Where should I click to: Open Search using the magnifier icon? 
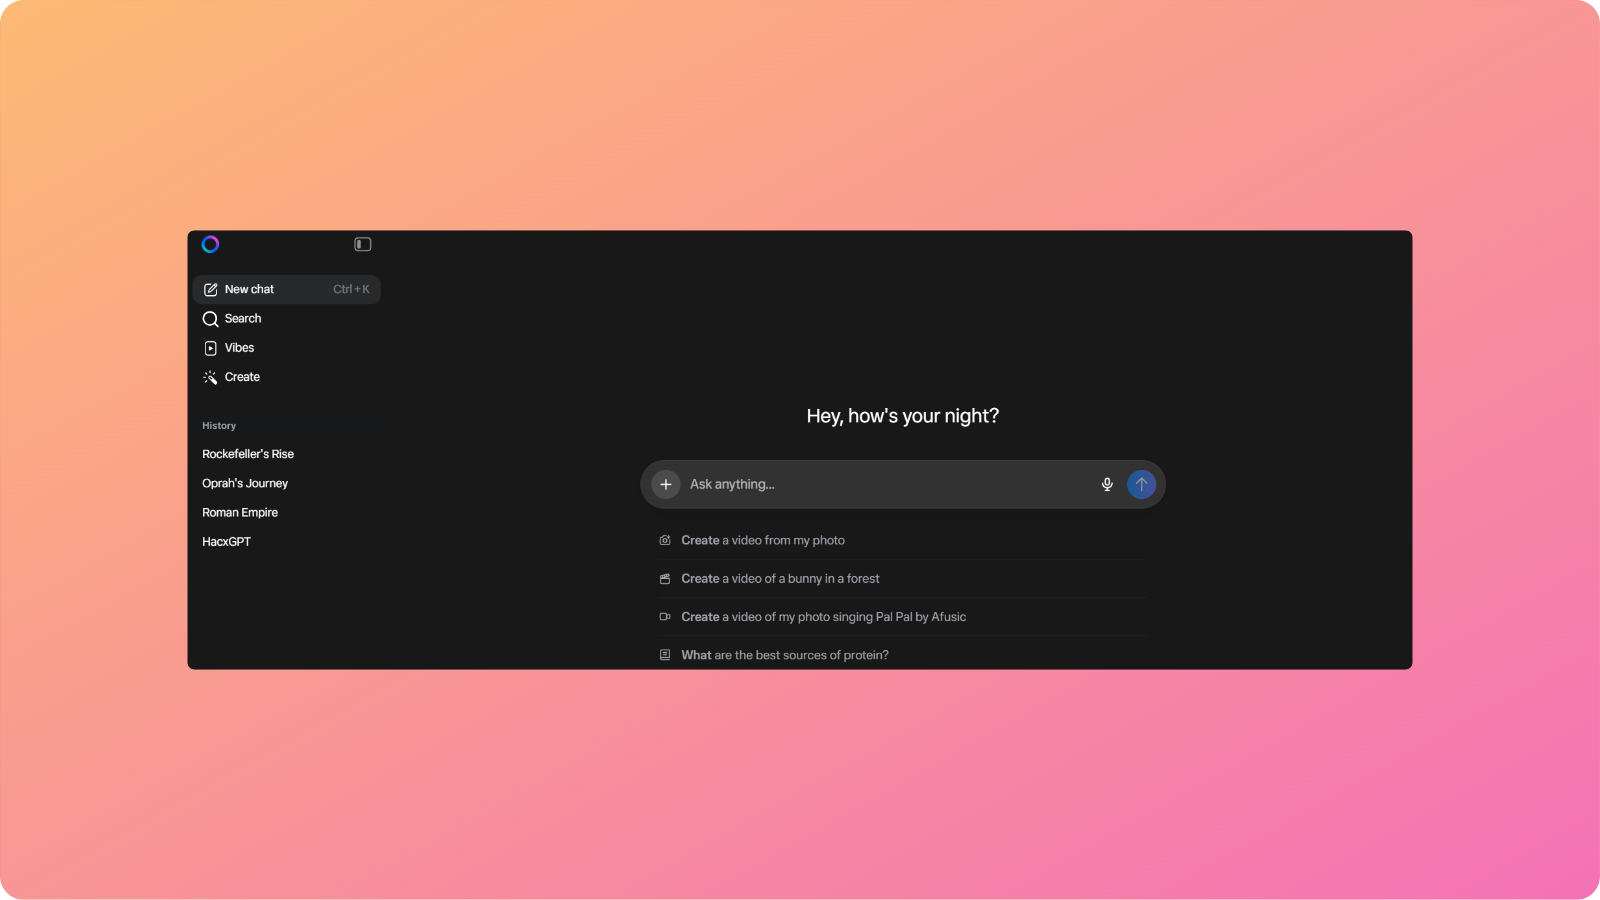coord(210,318)
